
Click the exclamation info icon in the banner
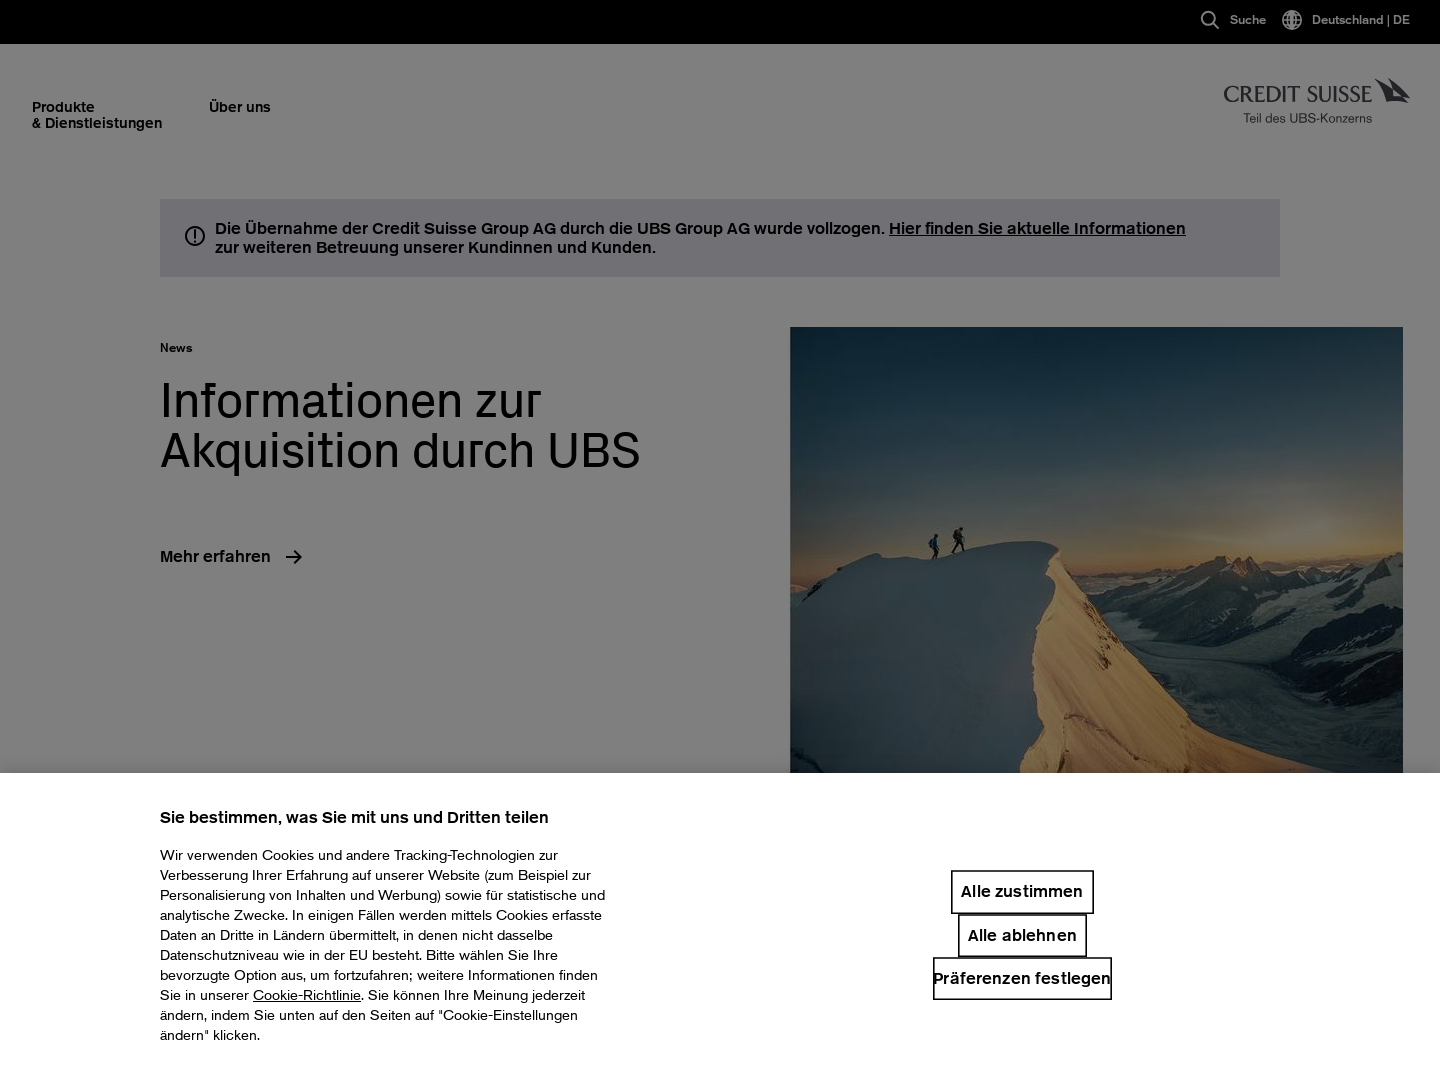(195, 236)
